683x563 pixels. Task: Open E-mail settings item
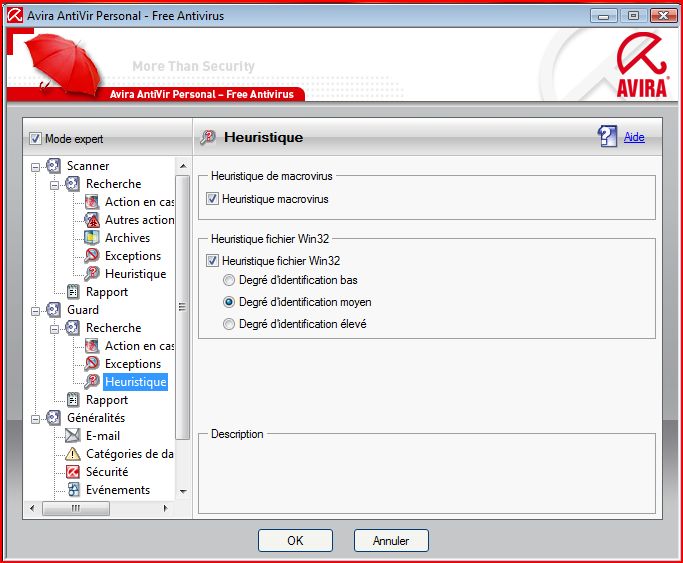103,436
